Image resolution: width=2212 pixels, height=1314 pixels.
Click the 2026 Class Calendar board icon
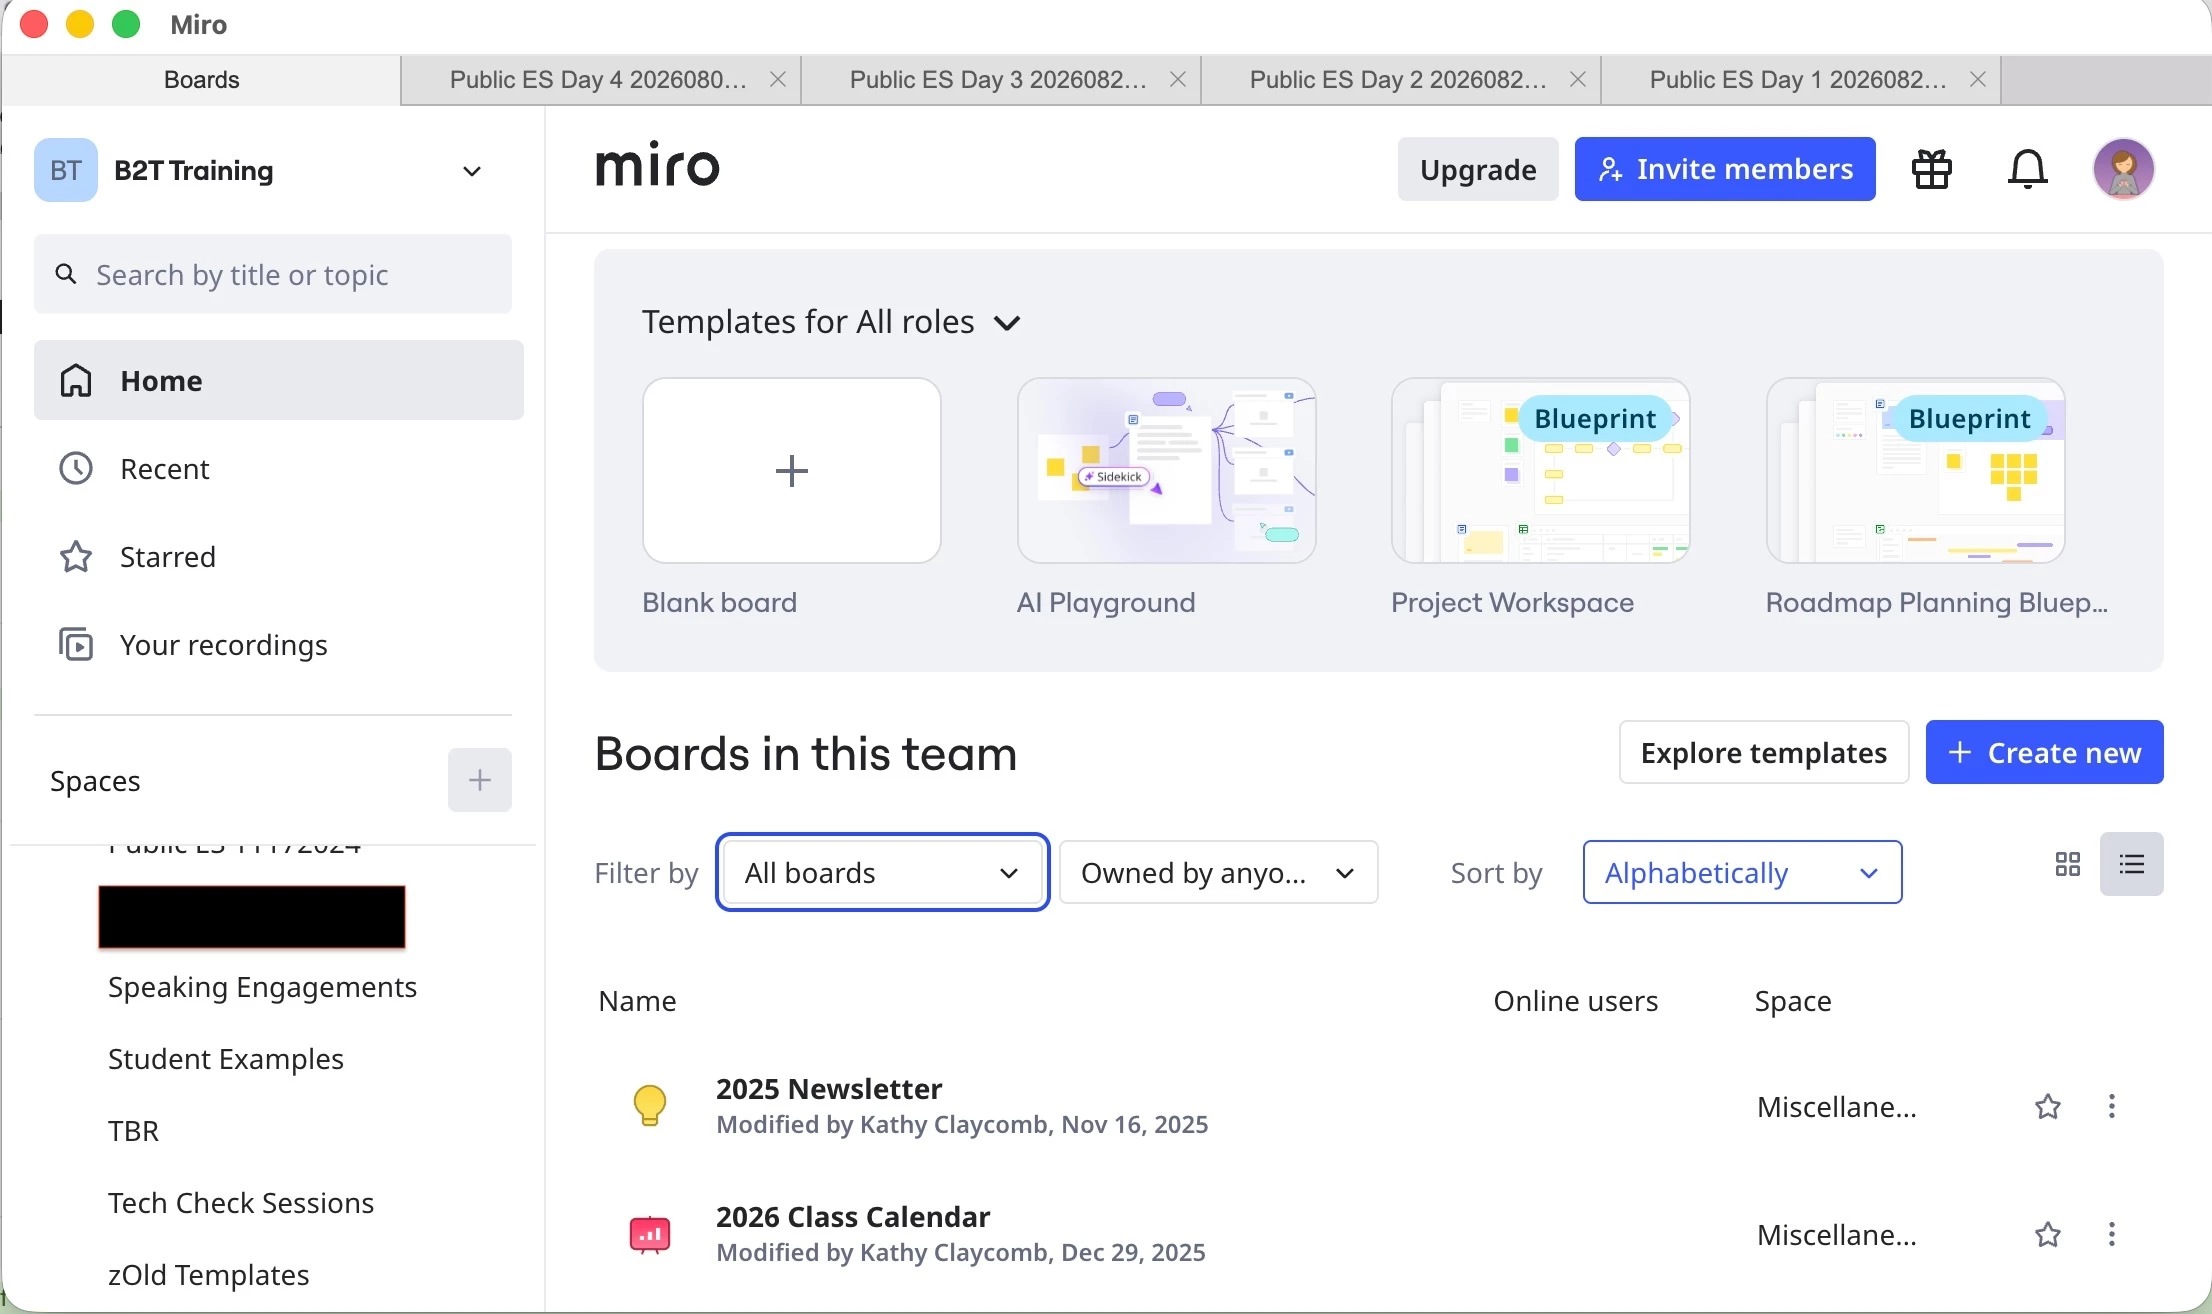click(x=650, y=1235)
